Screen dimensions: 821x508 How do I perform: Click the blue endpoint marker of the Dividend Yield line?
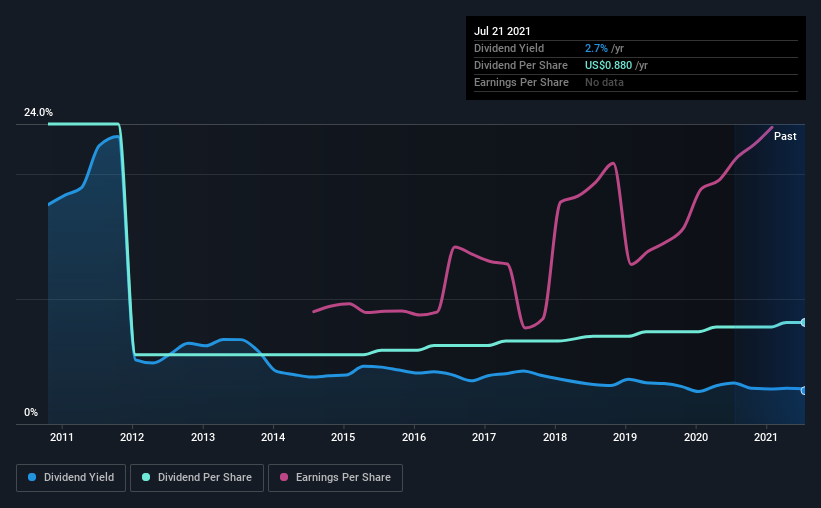pyautogui.click(x=804, y=391)
